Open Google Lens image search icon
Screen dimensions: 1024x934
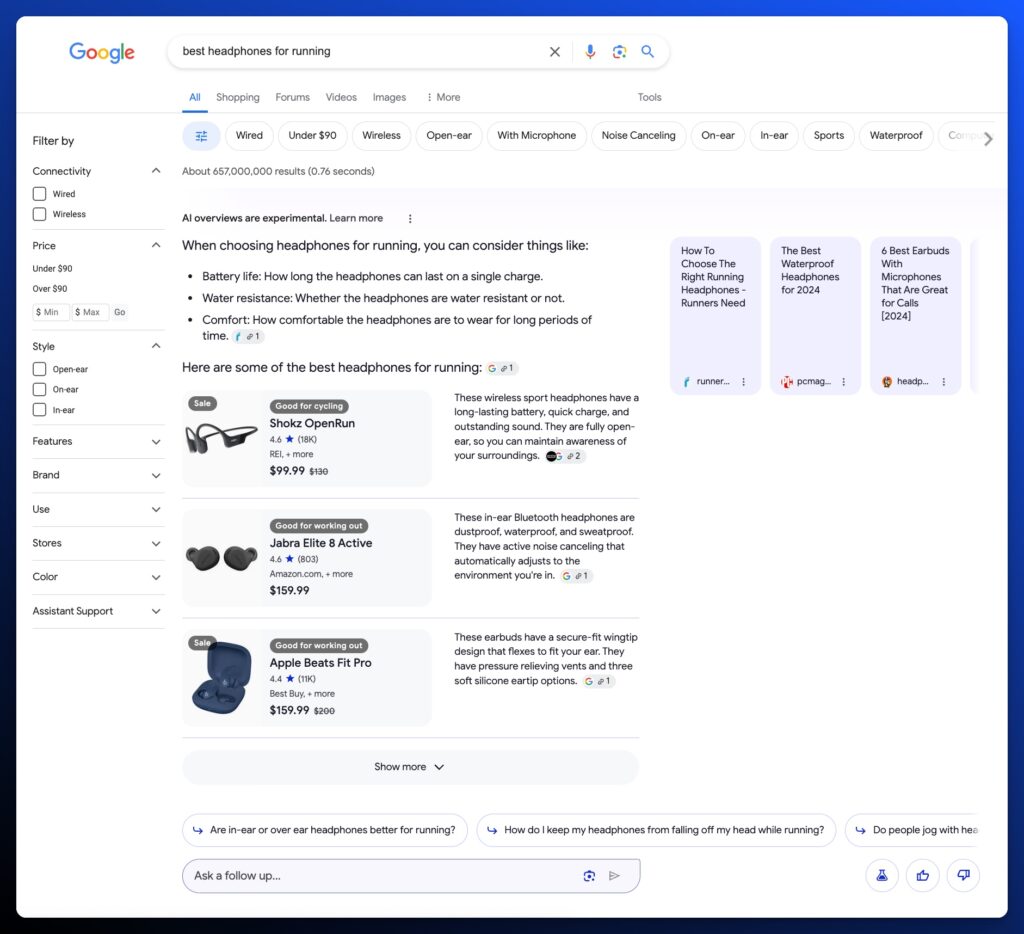(x=619, y=52)
